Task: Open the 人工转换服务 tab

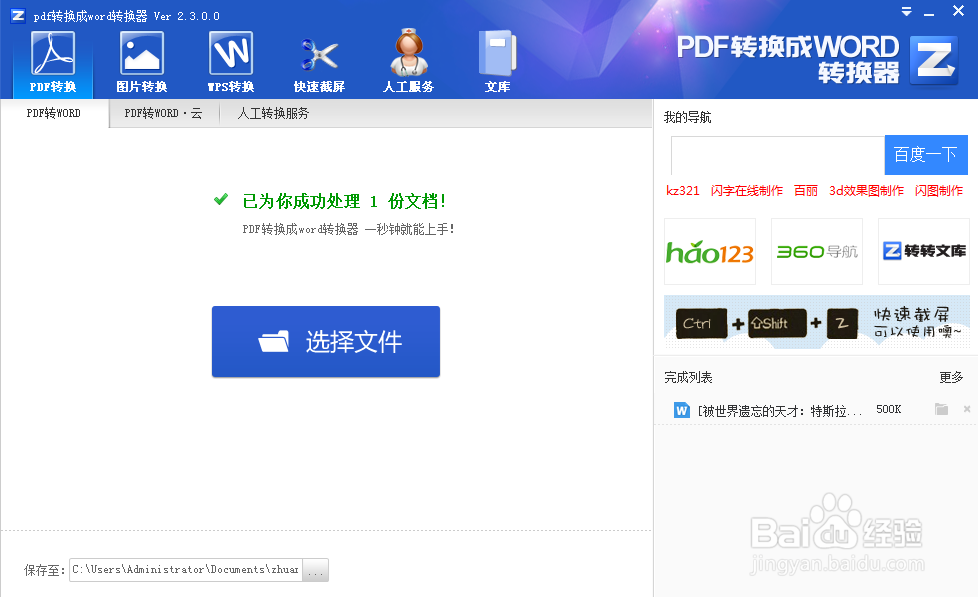Action: 272,114
